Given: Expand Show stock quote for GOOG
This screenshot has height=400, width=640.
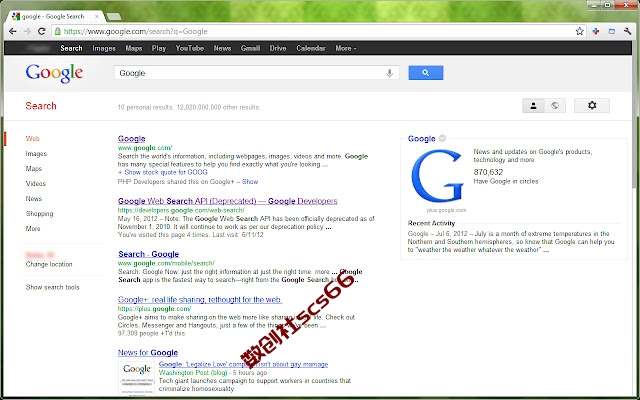Looking at the screenshot, I should tap(162, 172).
